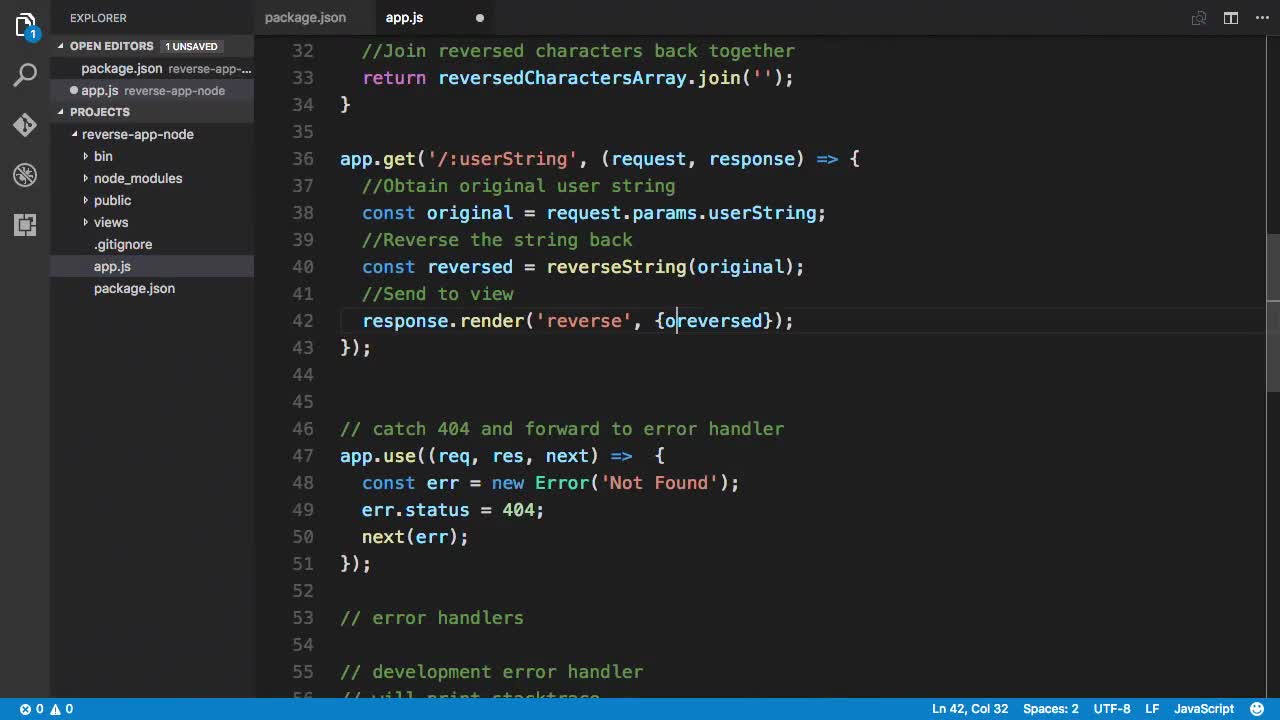Click the 1 UNSAVED badge
1280x720 pixels.
(191, 46)
